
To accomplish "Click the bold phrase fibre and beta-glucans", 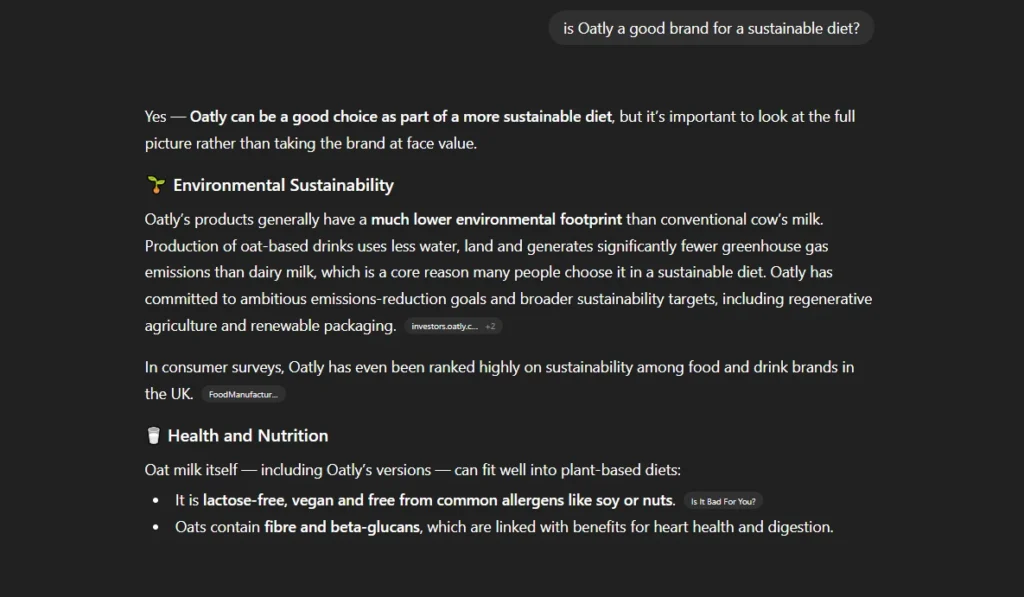I will click(341, 526).
